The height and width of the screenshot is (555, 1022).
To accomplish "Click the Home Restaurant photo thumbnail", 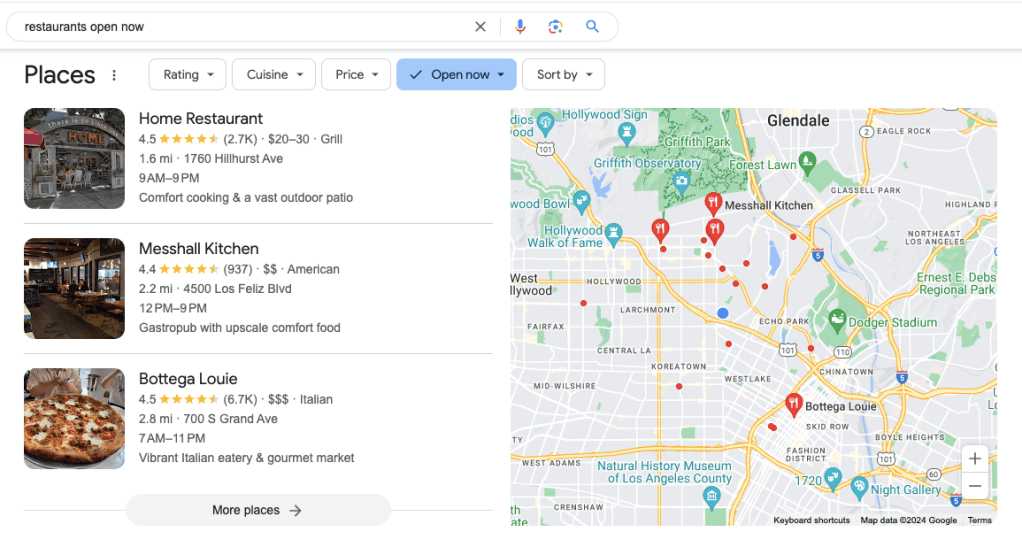I will [x=74, y=158].
